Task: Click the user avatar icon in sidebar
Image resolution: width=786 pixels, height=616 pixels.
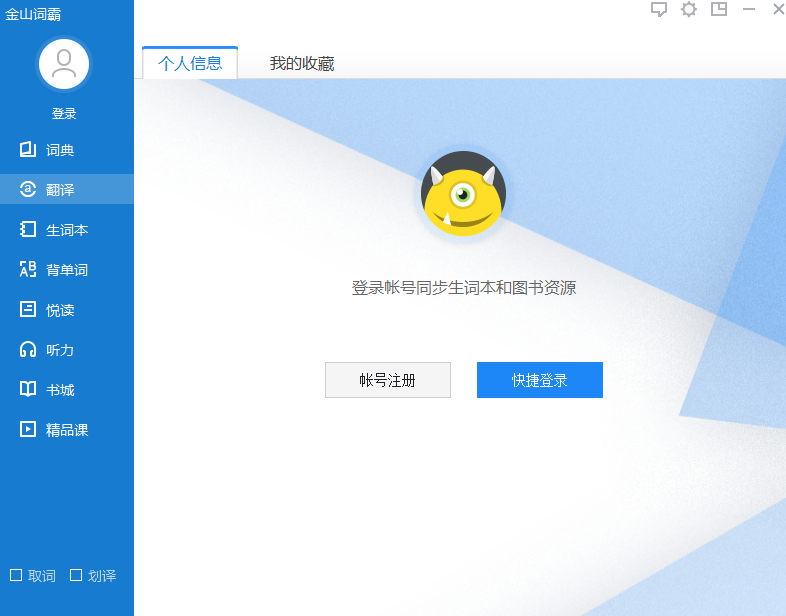Action: (x=64, y=64)
